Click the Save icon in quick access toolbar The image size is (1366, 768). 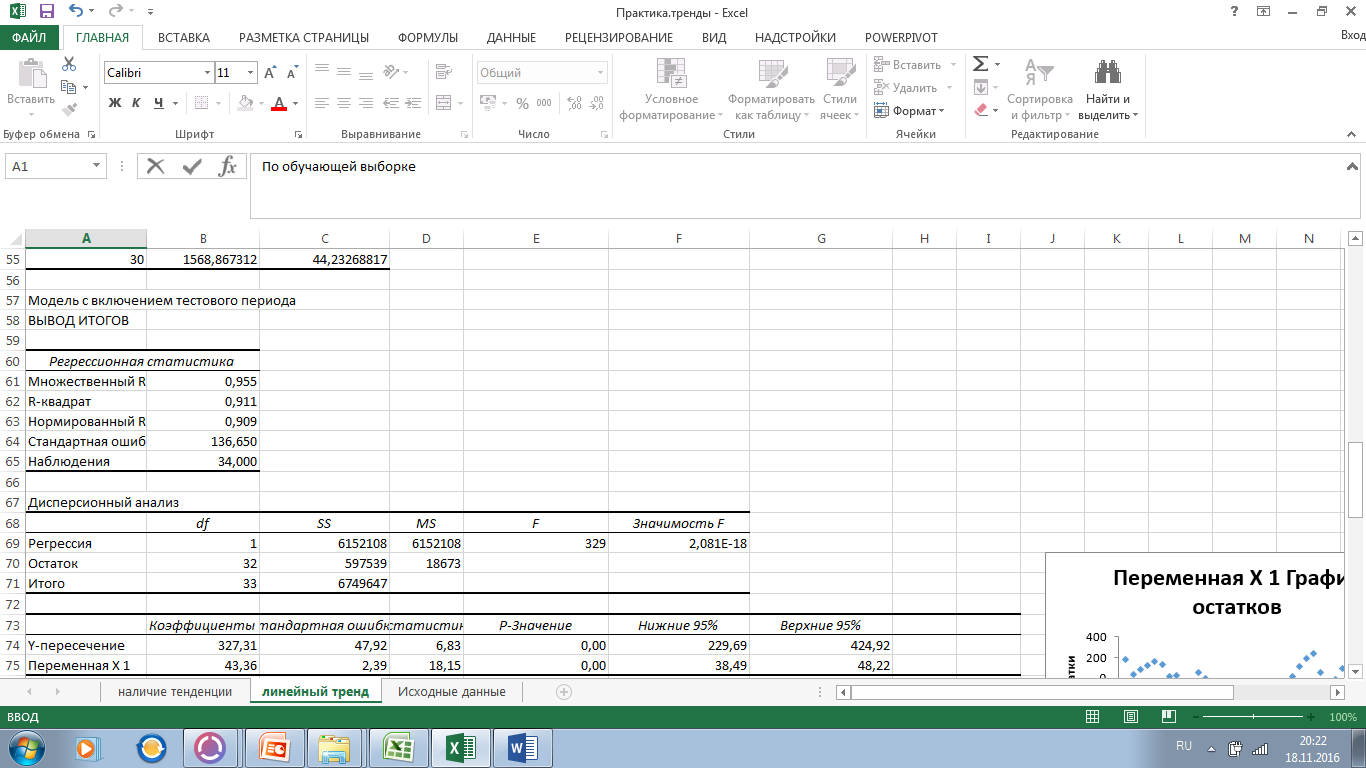pyautogui.click(x=46, y=12)
